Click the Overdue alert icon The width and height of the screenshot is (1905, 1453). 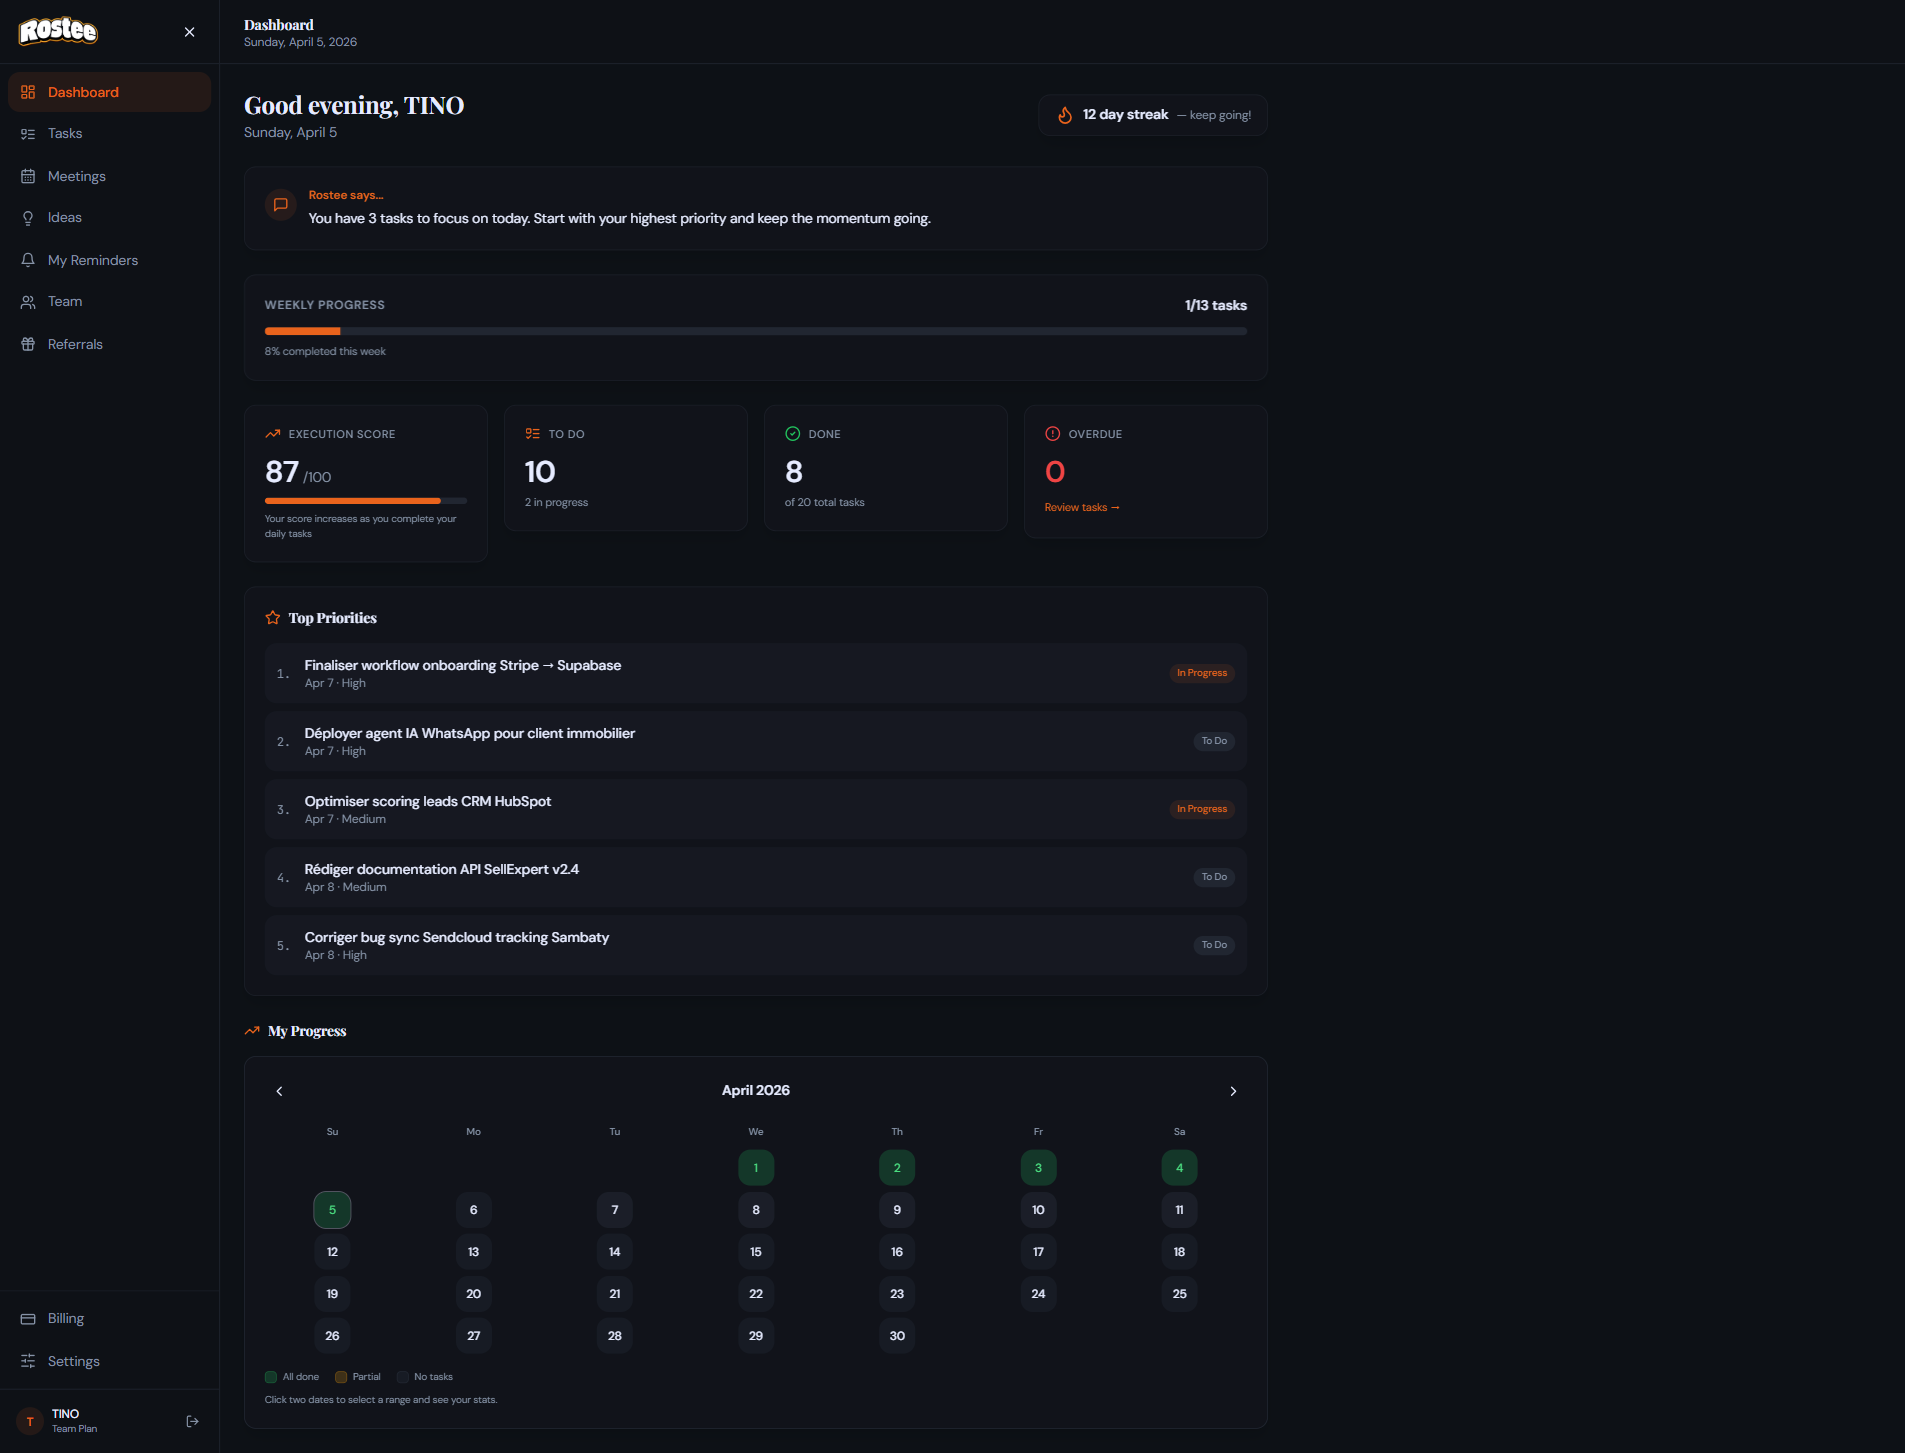1052,434
